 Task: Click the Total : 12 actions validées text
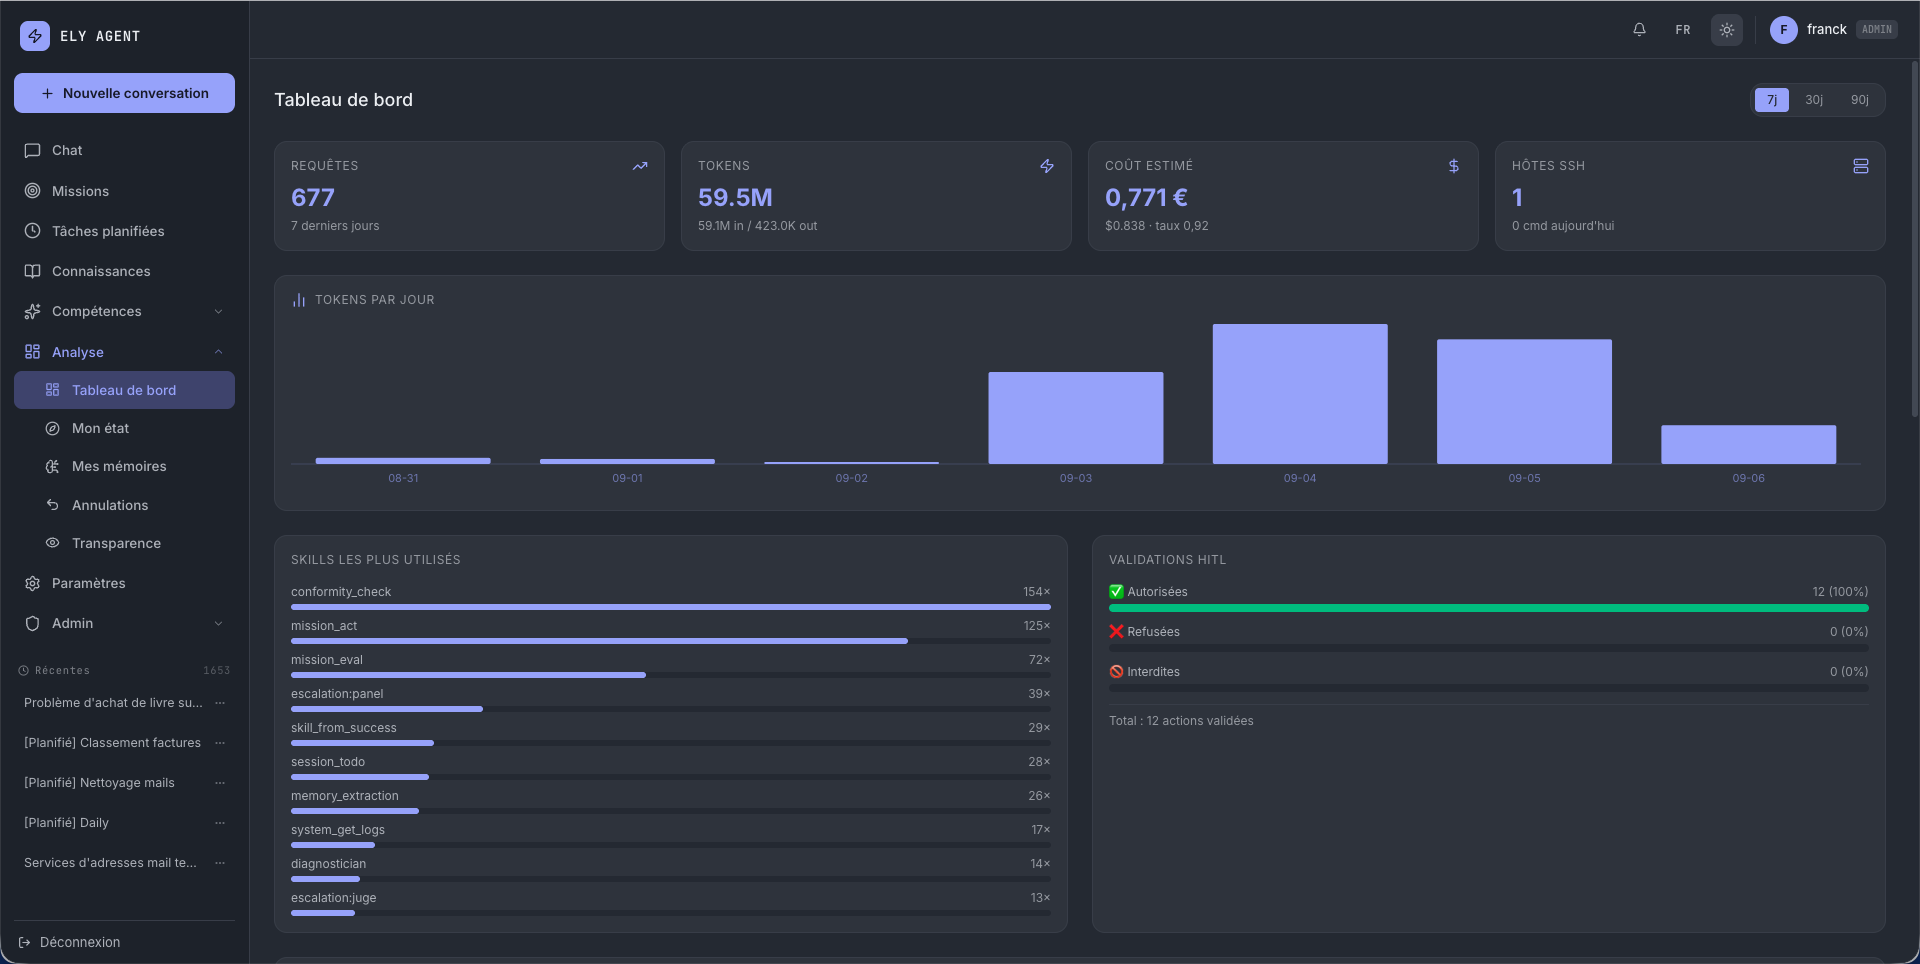[1181, 721]
